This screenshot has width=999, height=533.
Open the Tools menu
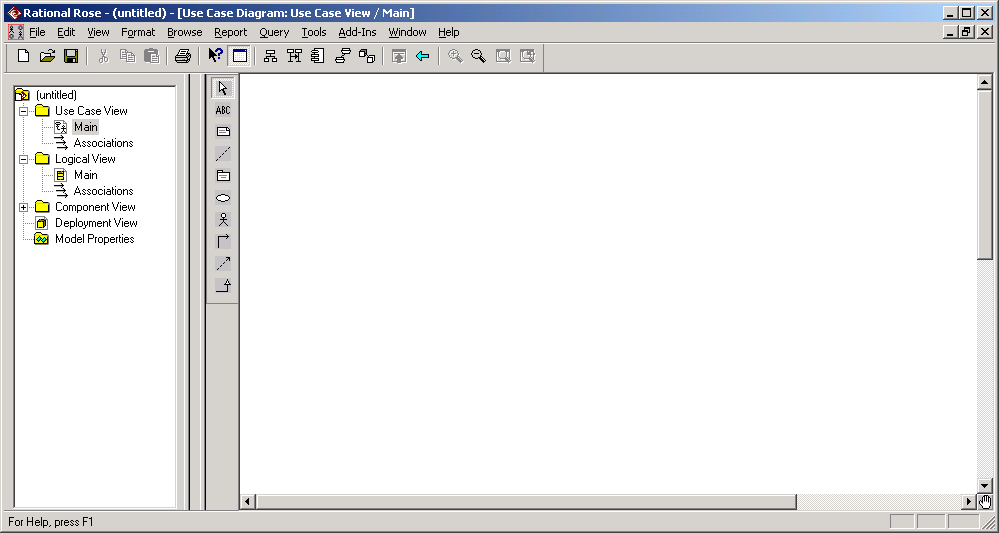tap(314, 32)
